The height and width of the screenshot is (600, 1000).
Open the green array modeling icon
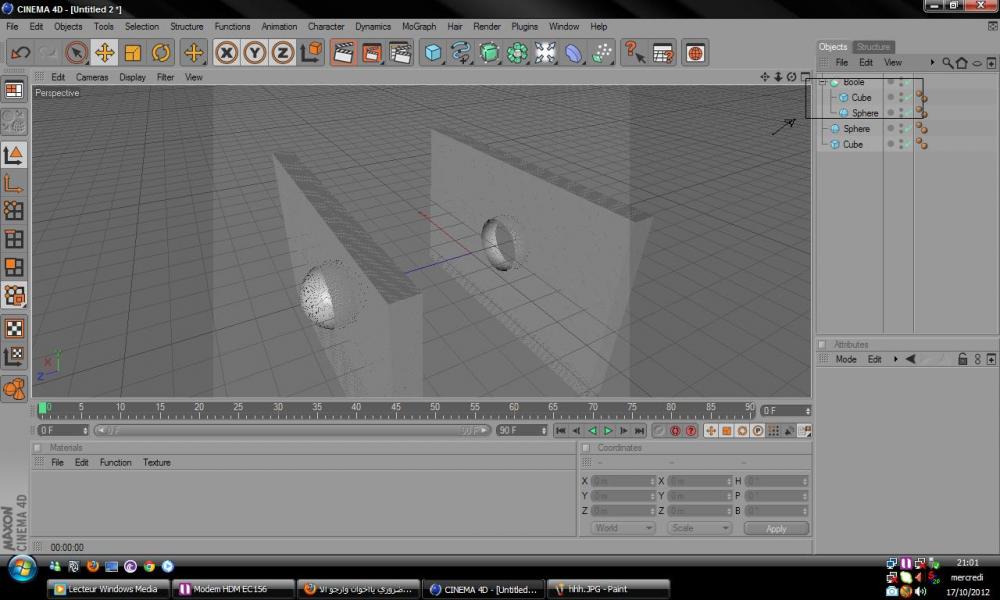517,52
